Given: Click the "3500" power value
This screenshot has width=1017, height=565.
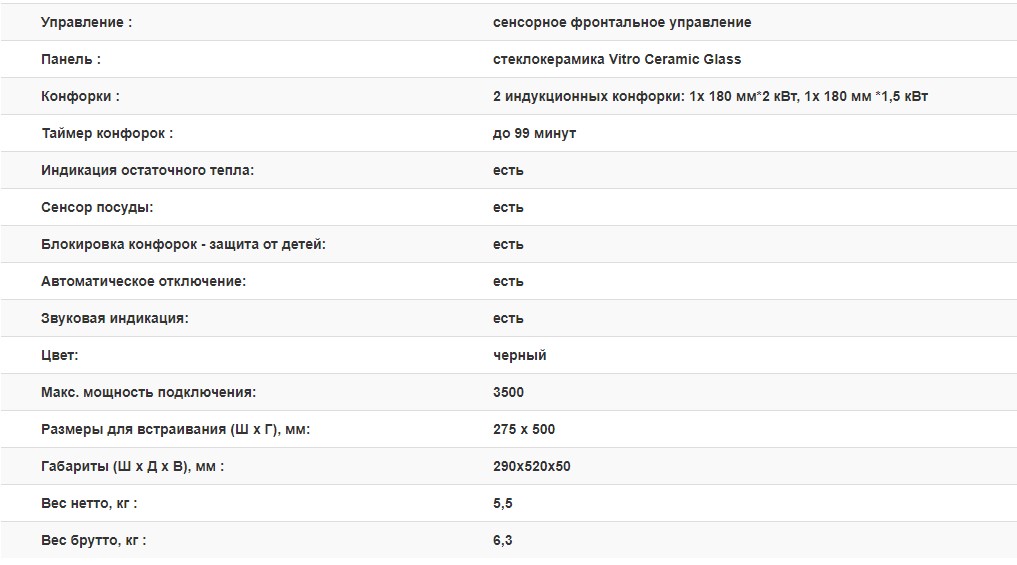Looking at the screenshot, I should [508, 392].
